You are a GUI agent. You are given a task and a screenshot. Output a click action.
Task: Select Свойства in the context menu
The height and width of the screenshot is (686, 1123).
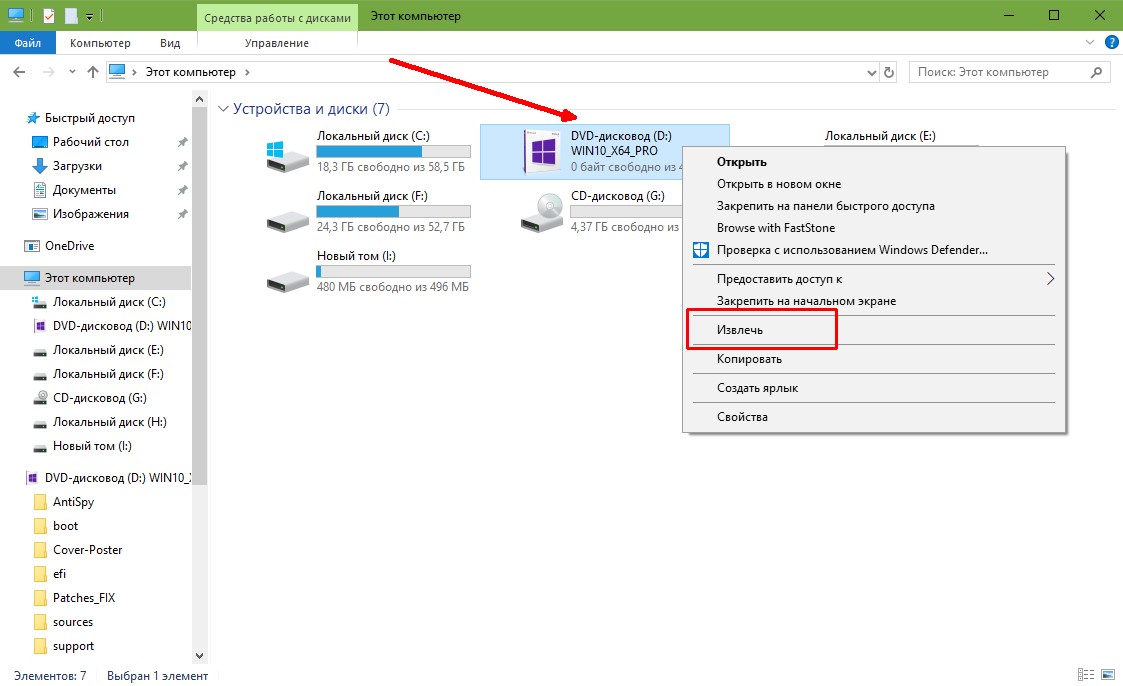[x=742, y=417]
